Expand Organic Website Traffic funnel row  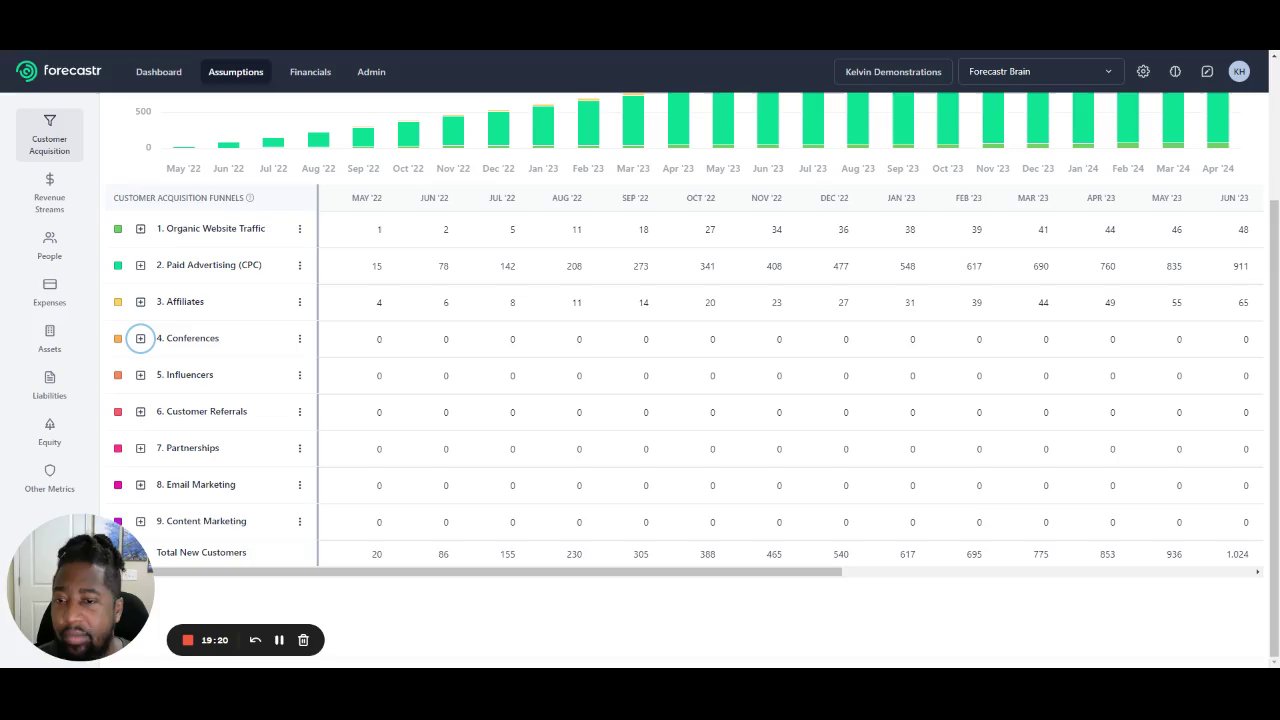[x=141, y=229]
